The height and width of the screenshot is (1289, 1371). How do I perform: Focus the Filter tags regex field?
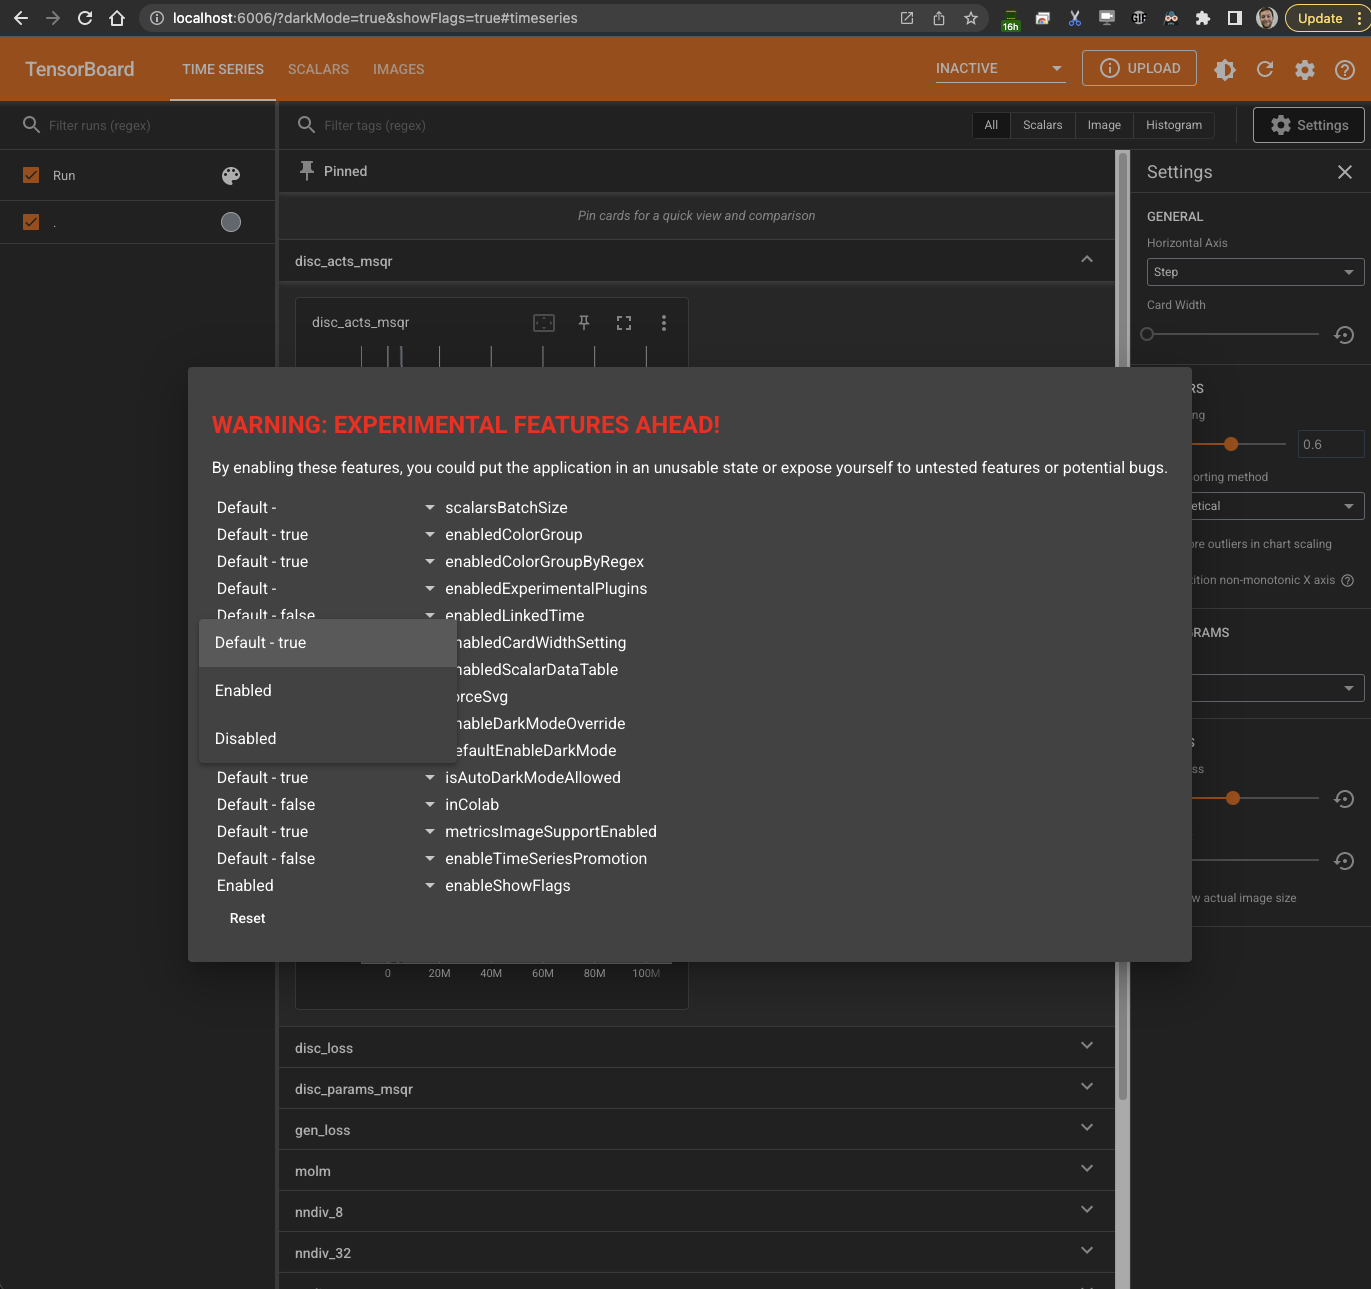[640, 125]
